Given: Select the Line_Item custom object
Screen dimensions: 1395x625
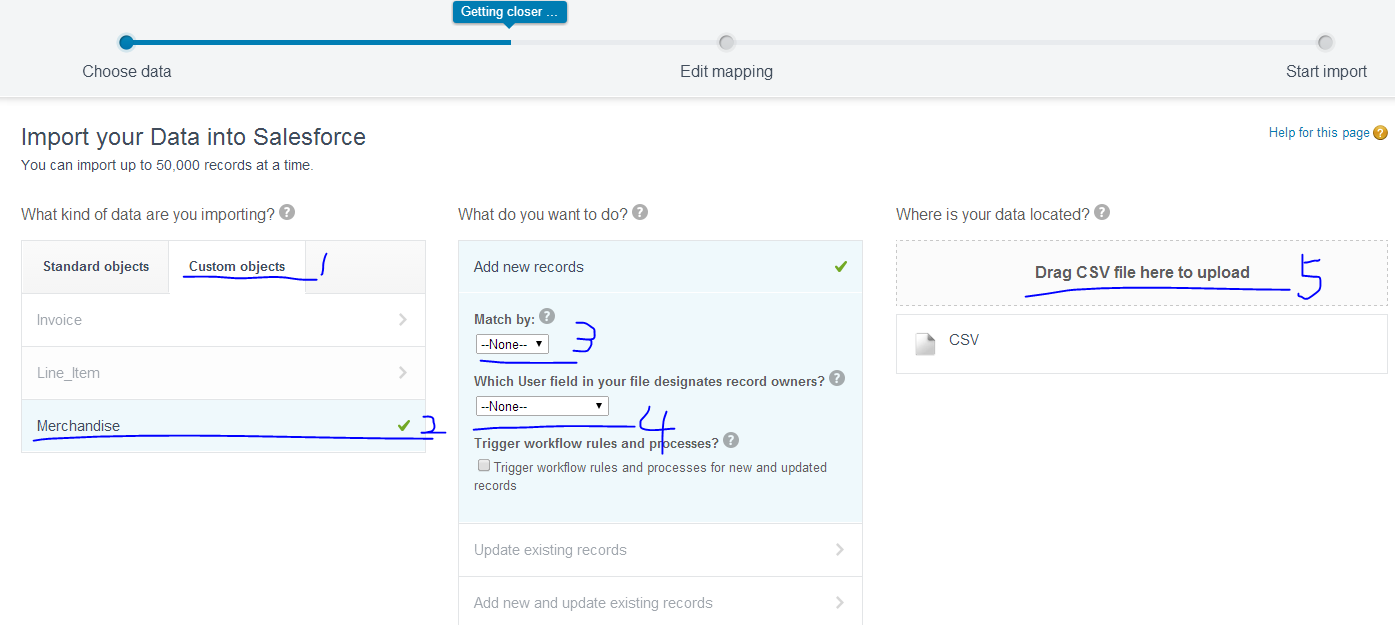Looking at the screenshot, I should click(x=223, y=373).
